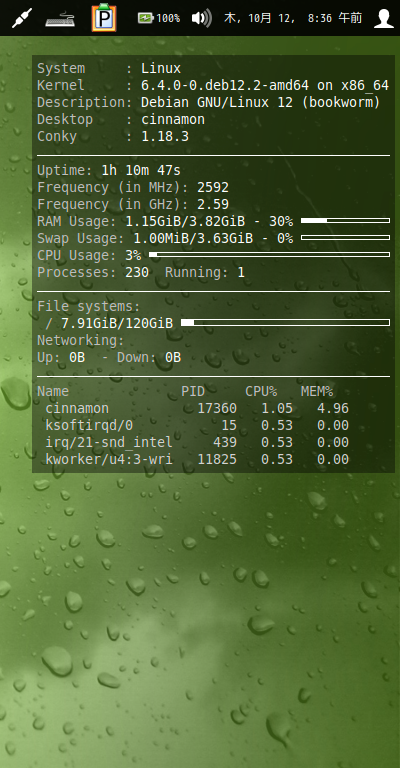The height and width of the screenshot is (768, 400).
Task: Click the battery charging icon
Action: coord(146,19)
